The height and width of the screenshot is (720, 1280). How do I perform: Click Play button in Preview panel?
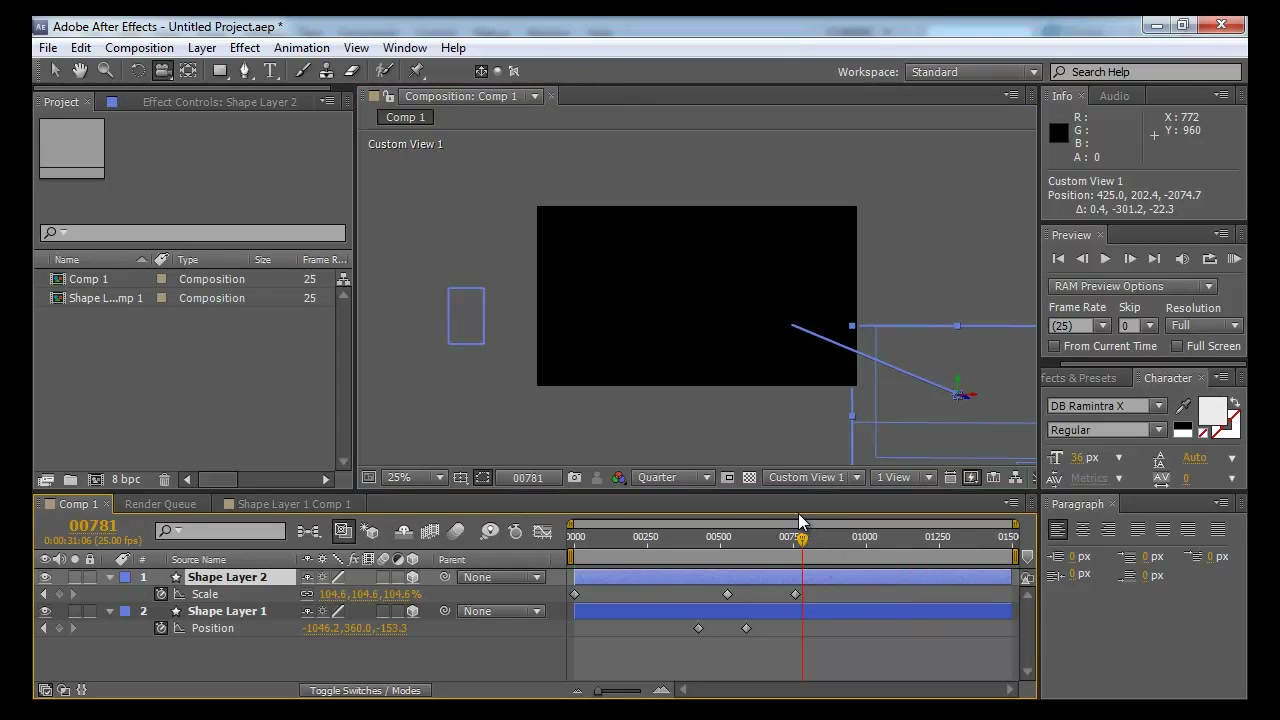(1105, 259)
